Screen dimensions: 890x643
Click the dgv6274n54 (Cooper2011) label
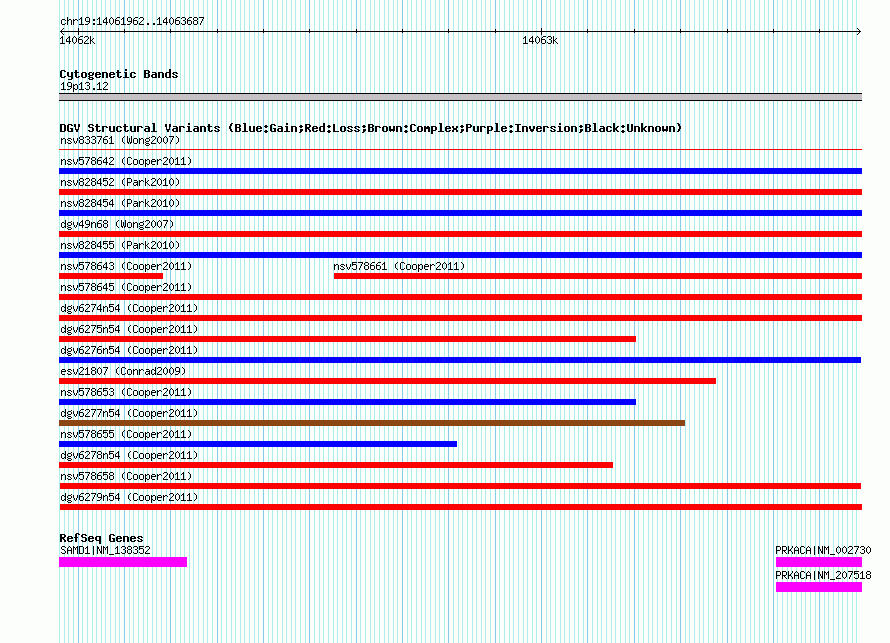129,308
